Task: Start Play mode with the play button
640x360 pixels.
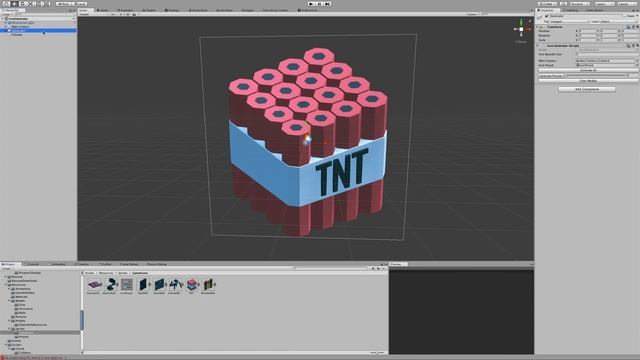Action: [312, 4]
